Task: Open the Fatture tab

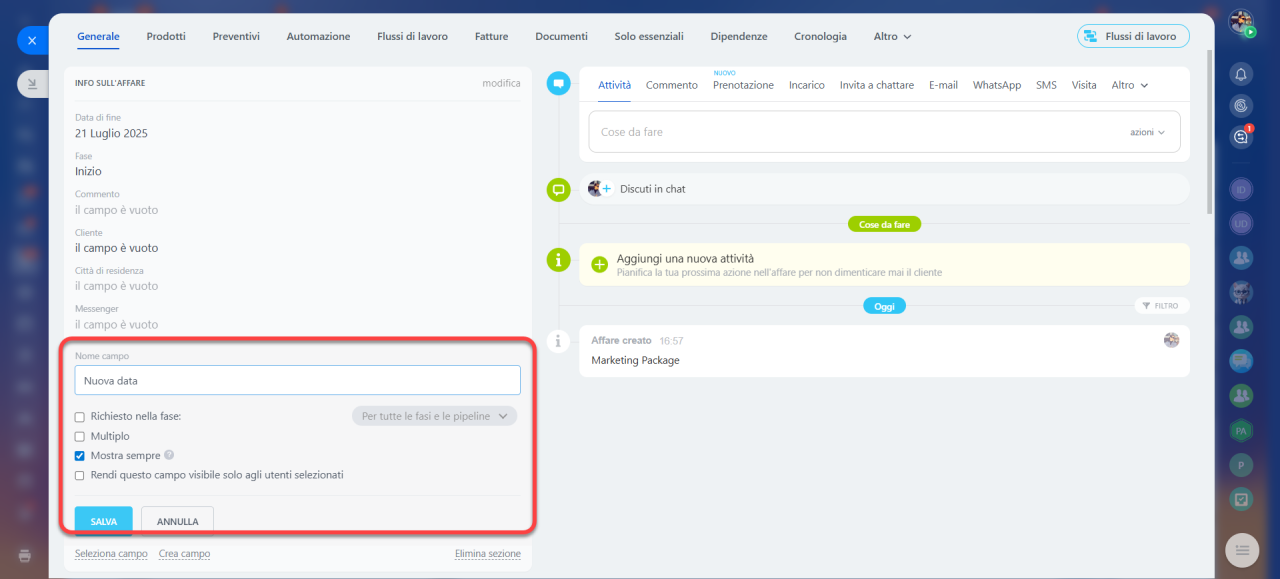Action: coord(491,36)
